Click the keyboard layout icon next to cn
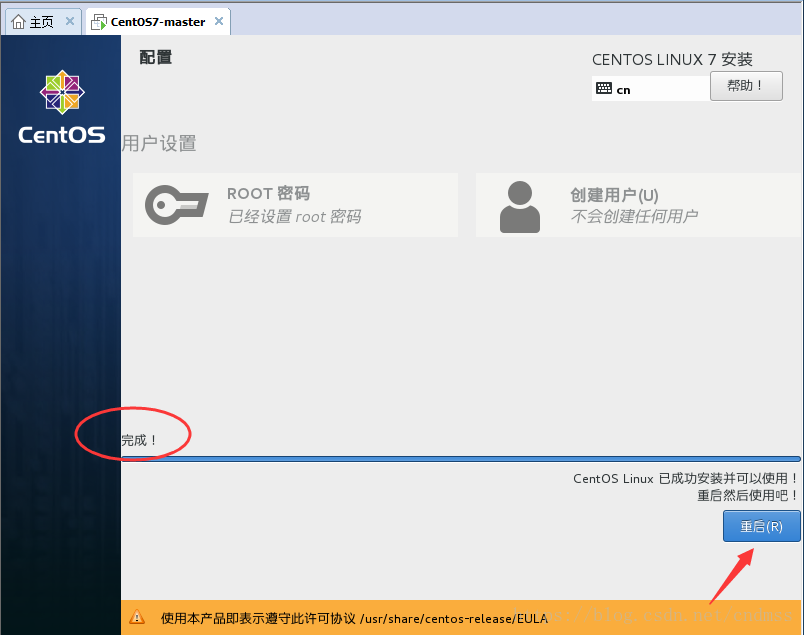The width and height of the screenshot is (804, 635). pos(606,89)
